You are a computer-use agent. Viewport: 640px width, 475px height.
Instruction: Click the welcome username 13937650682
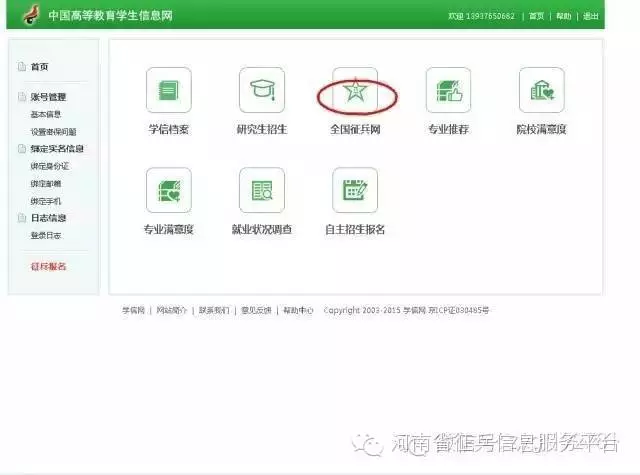(x=490, y=16)
